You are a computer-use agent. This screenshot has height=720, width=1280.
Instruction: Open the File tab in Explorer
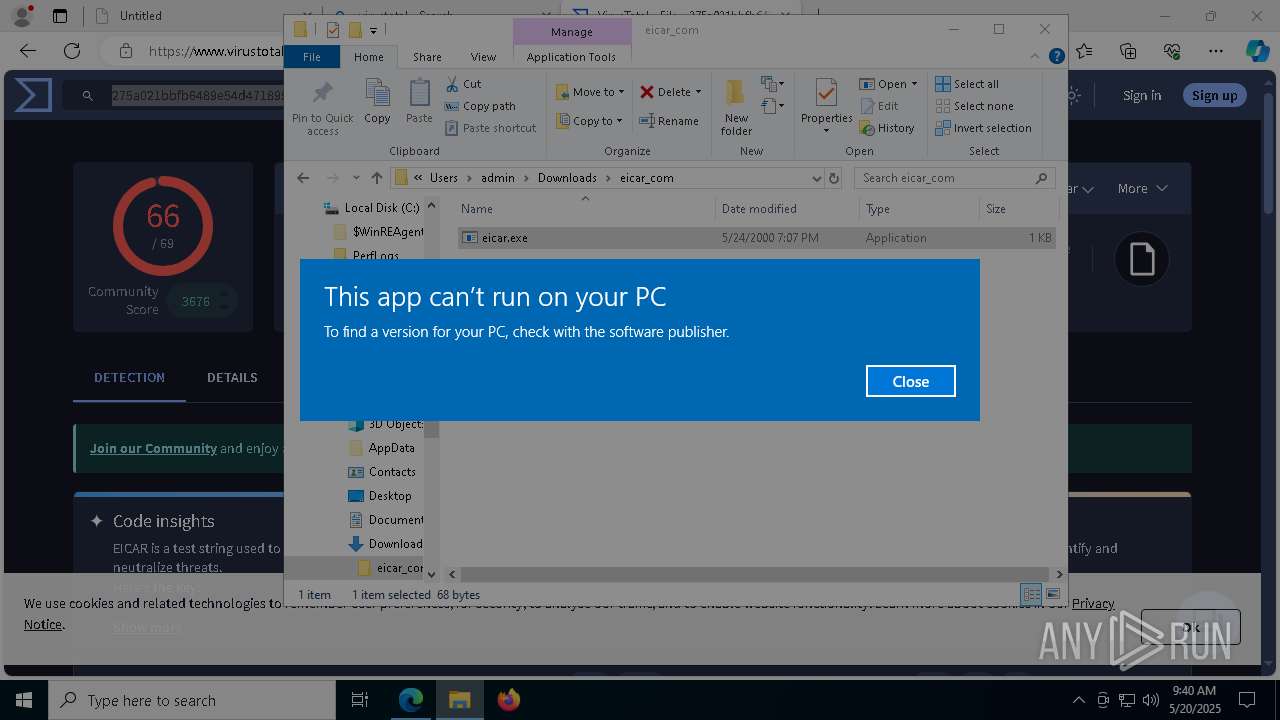(x=312, y=57)
